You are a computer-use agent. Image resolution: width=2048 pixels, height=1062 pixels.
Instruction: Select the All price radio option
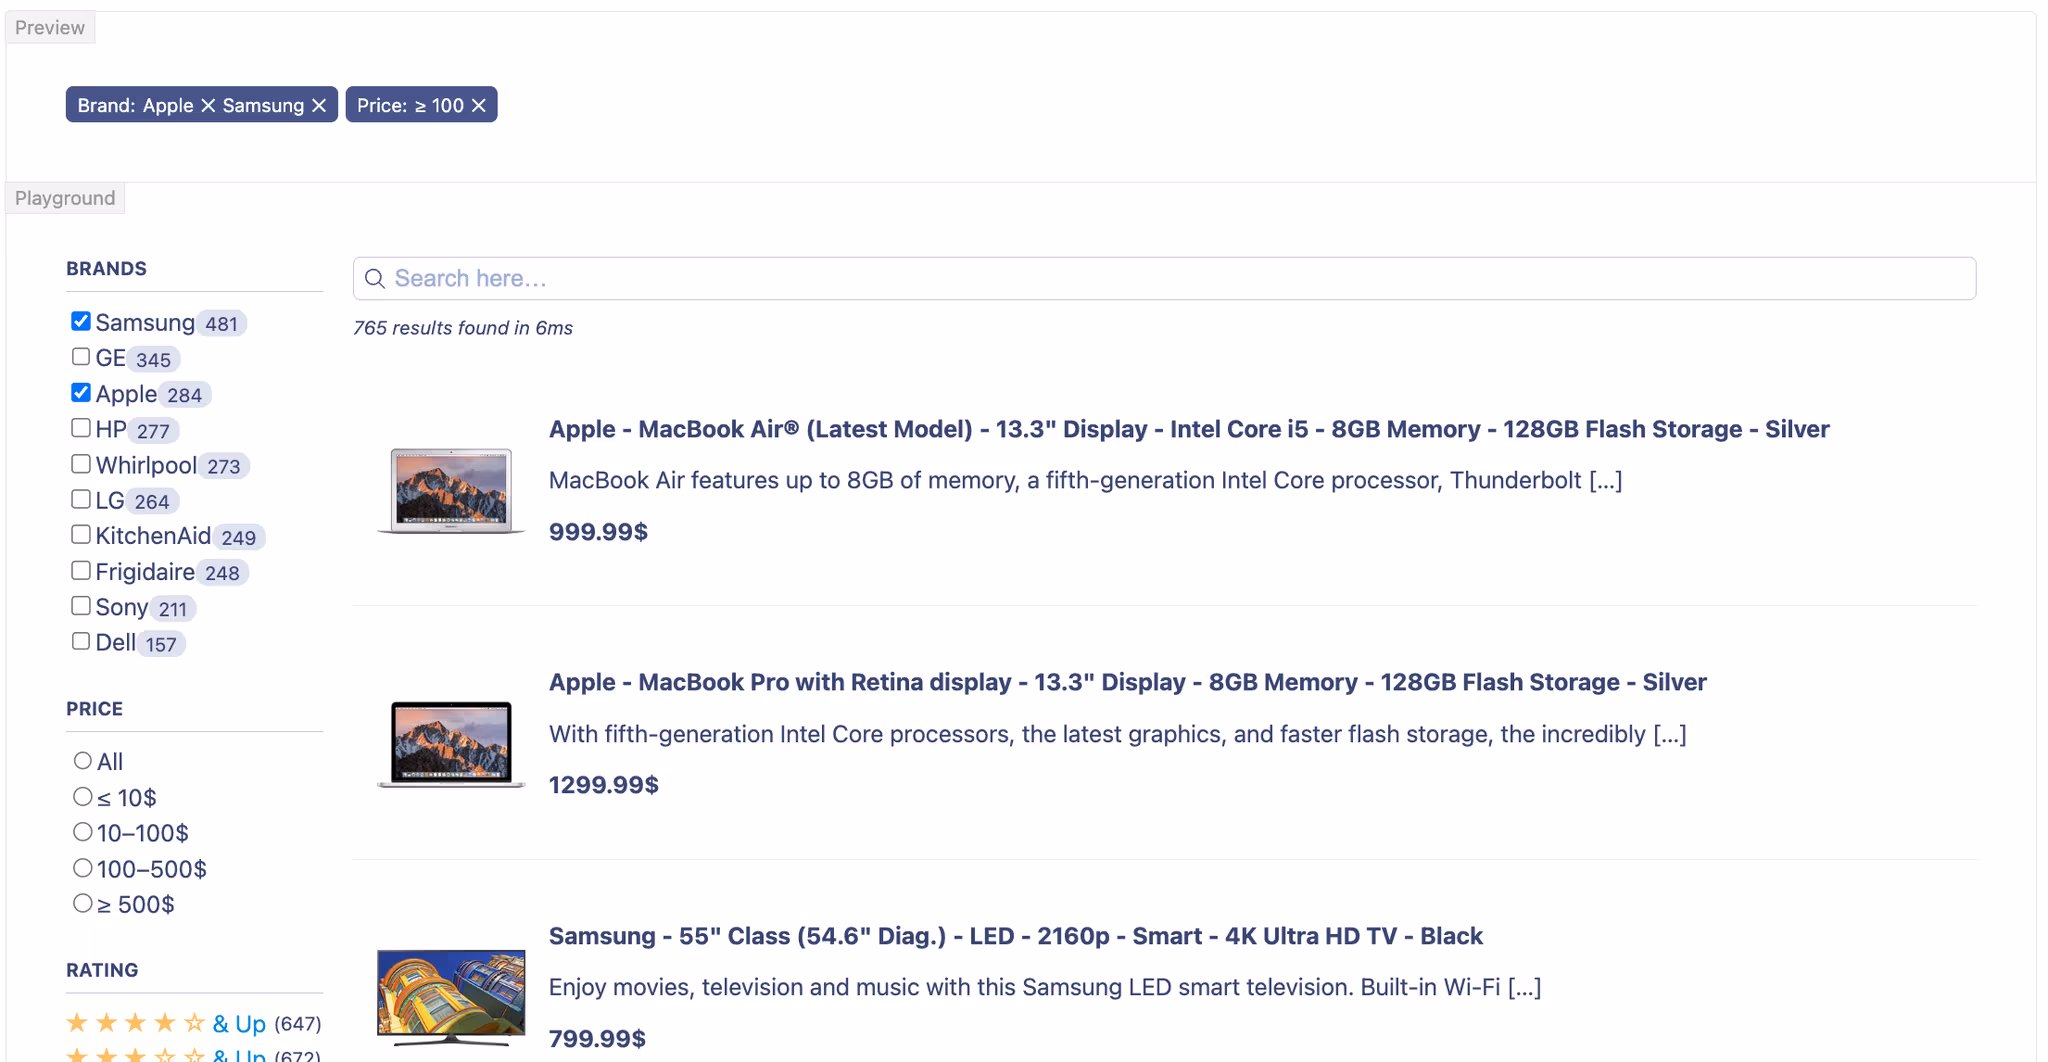[83, 761]
